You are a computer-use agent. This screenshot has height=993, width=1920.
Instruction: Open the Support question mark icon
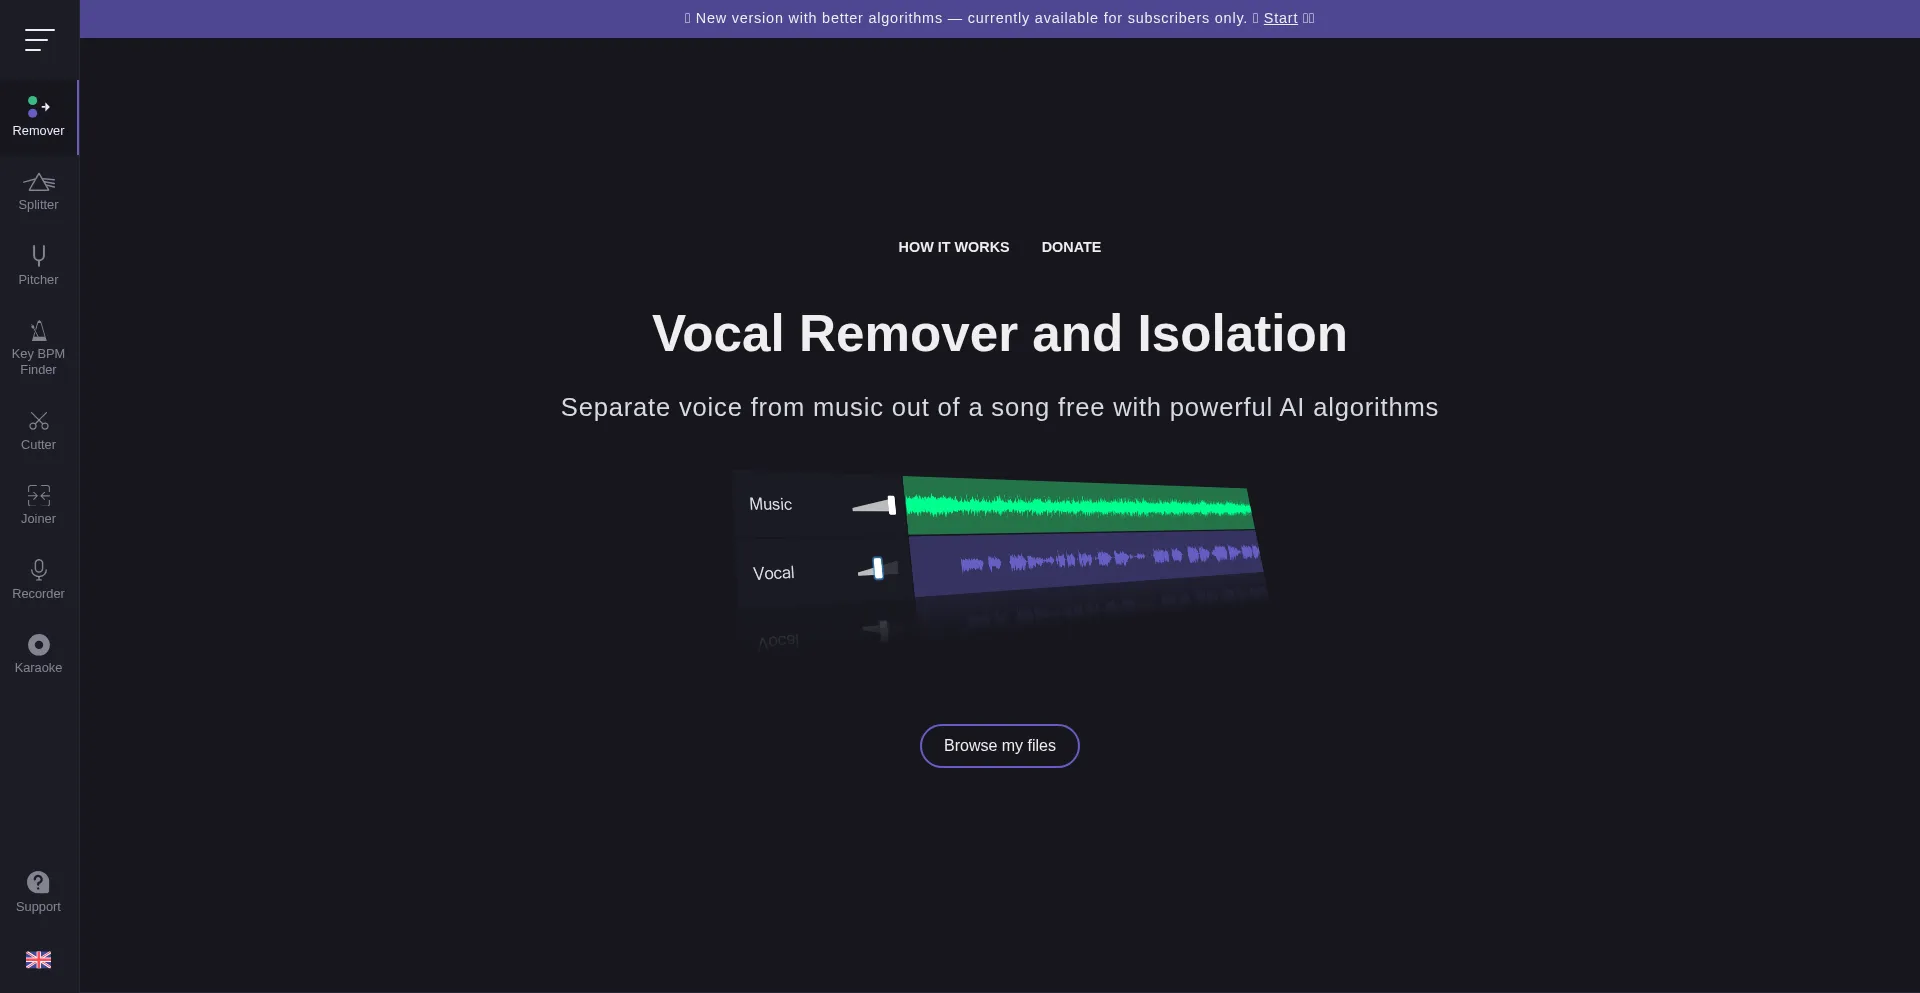point(38,882)
